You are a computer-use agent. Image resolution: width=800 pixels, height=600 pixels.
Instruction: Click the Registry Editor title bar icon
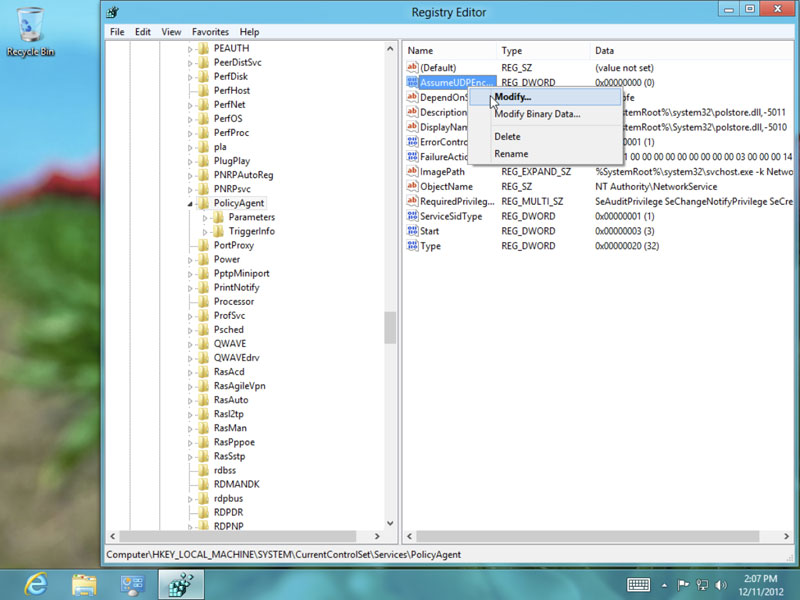click(113, 12)
